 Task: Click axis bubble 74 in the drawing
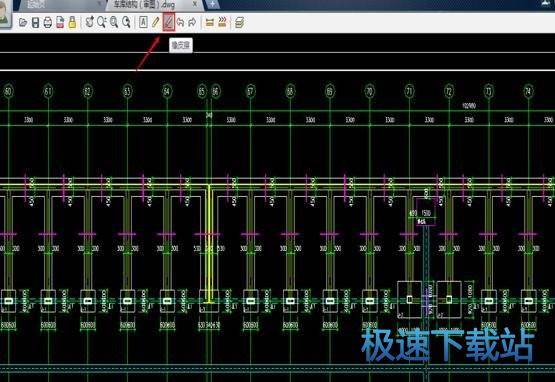pos(528,92)
